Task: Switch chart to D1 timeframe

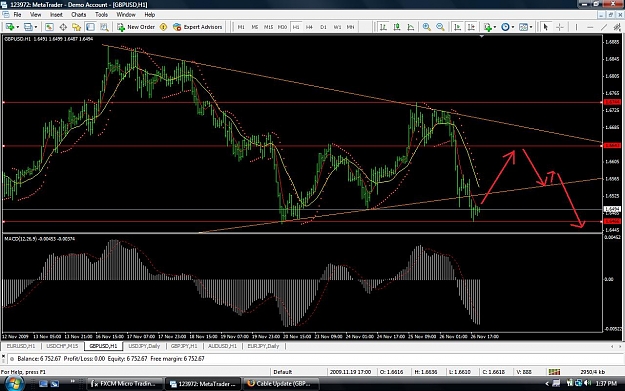Action: pos(323,27)
